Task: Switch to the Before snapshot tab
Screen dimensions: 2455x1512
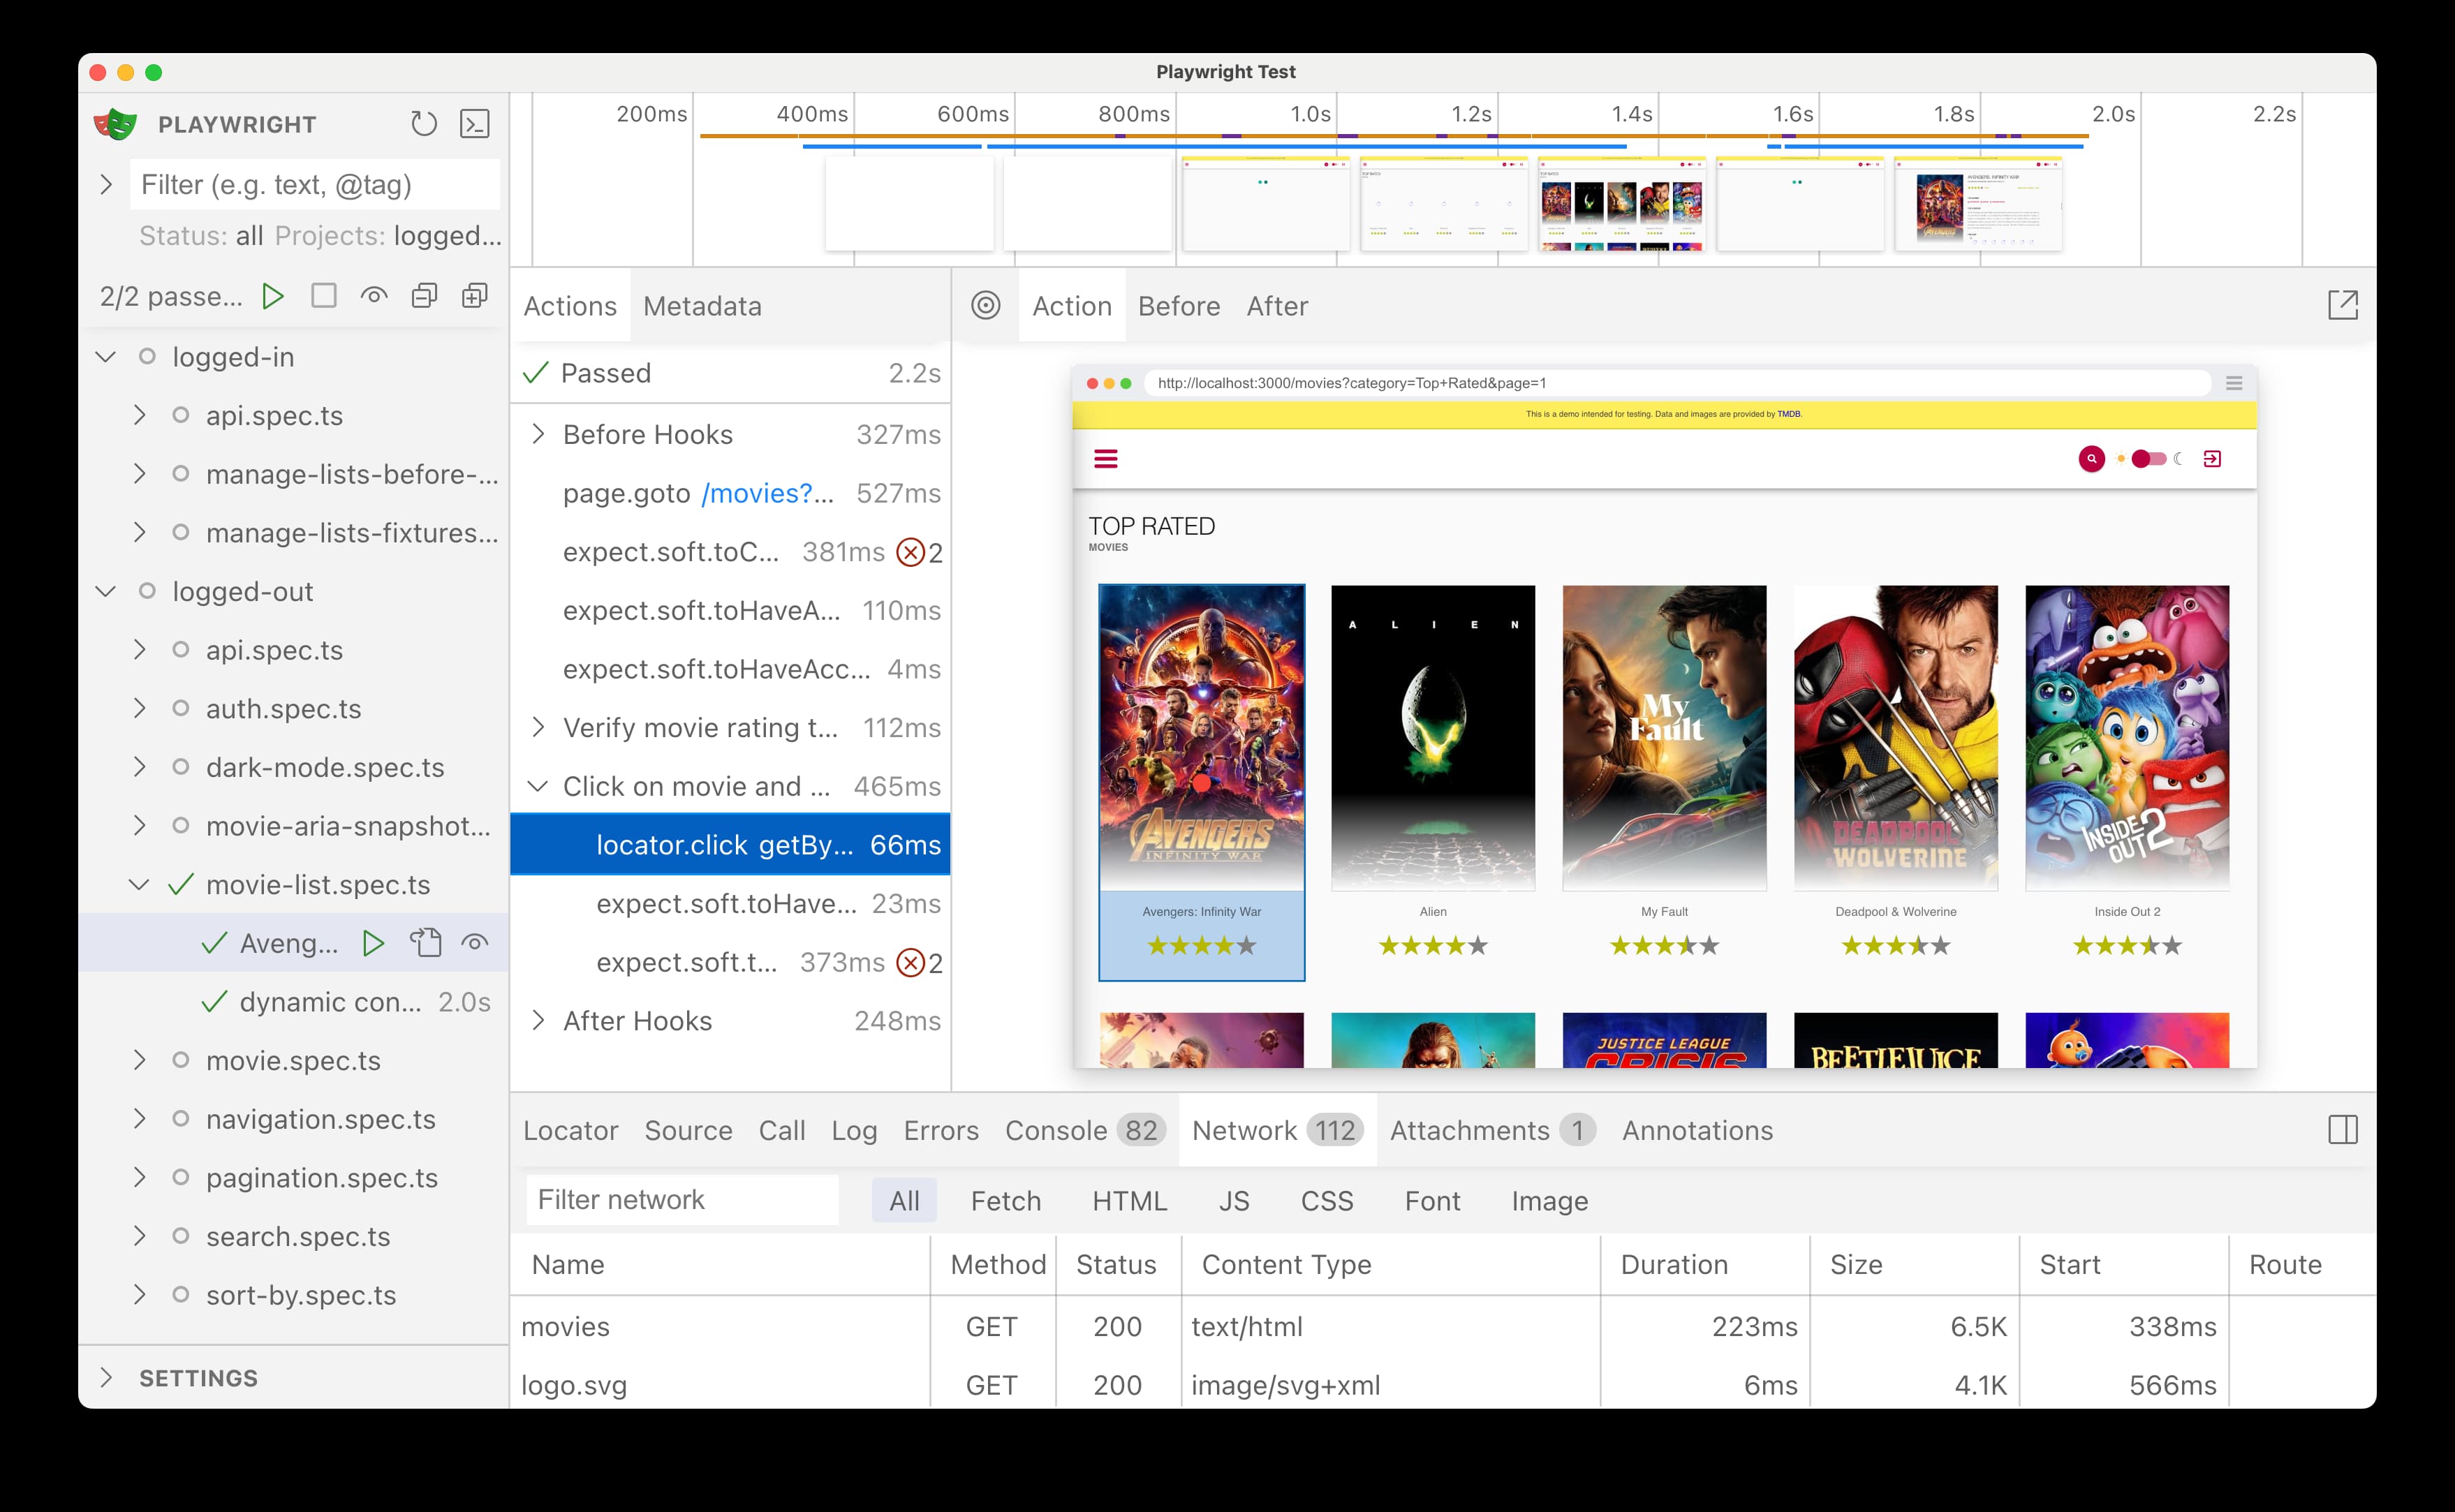Action: coord(1178,306)
